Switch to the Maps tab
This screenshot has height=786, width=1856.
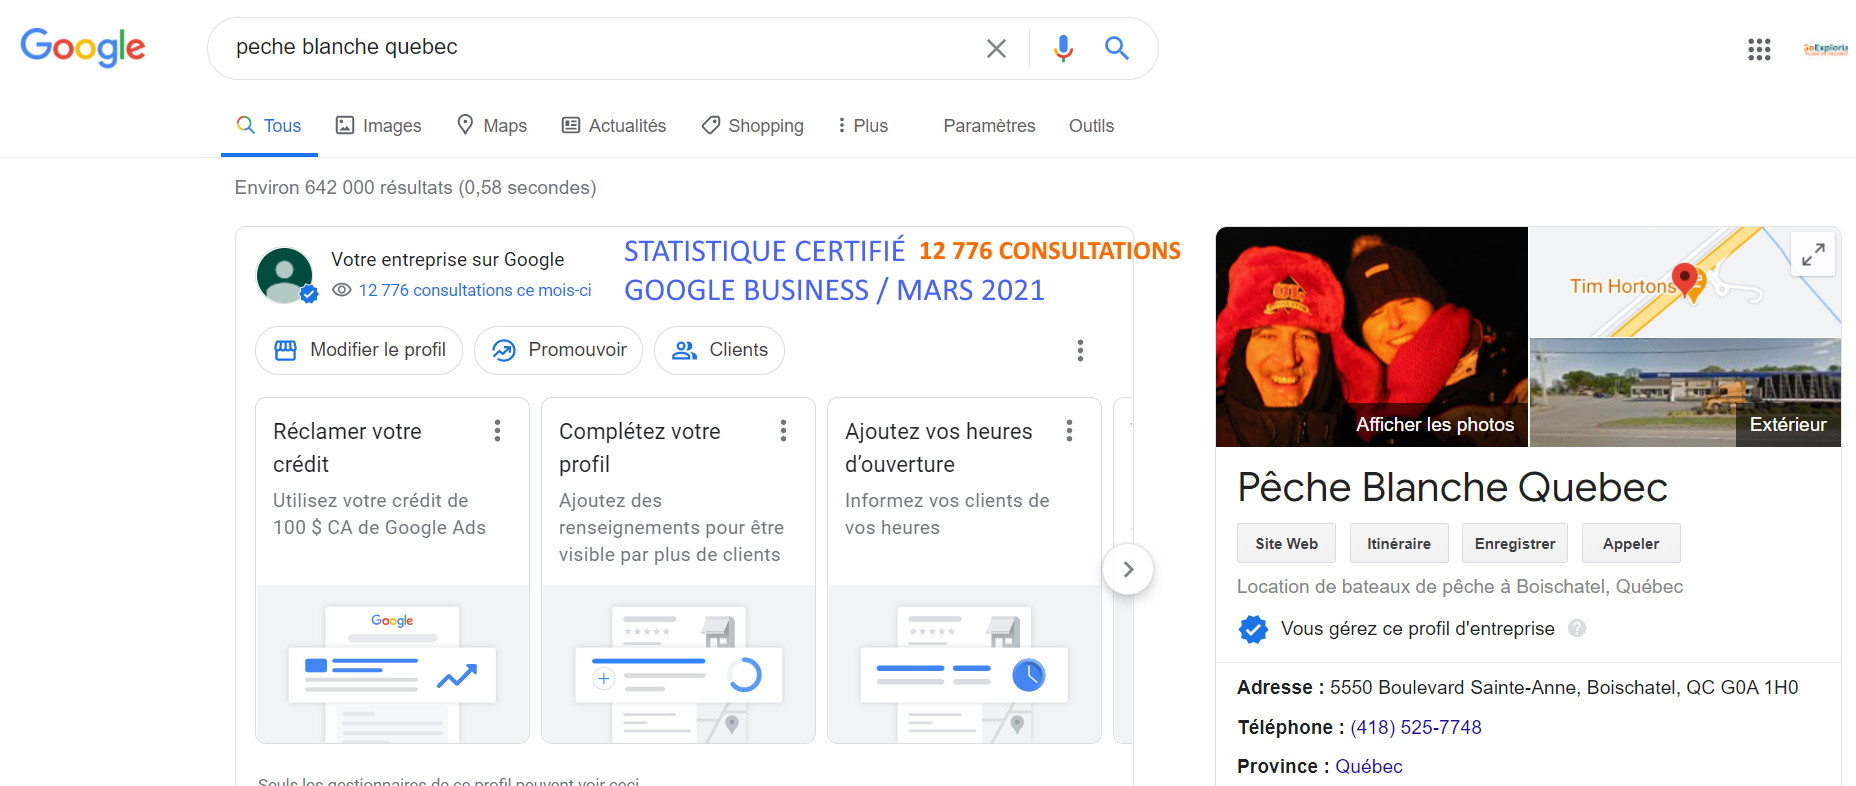pos(491,125)
